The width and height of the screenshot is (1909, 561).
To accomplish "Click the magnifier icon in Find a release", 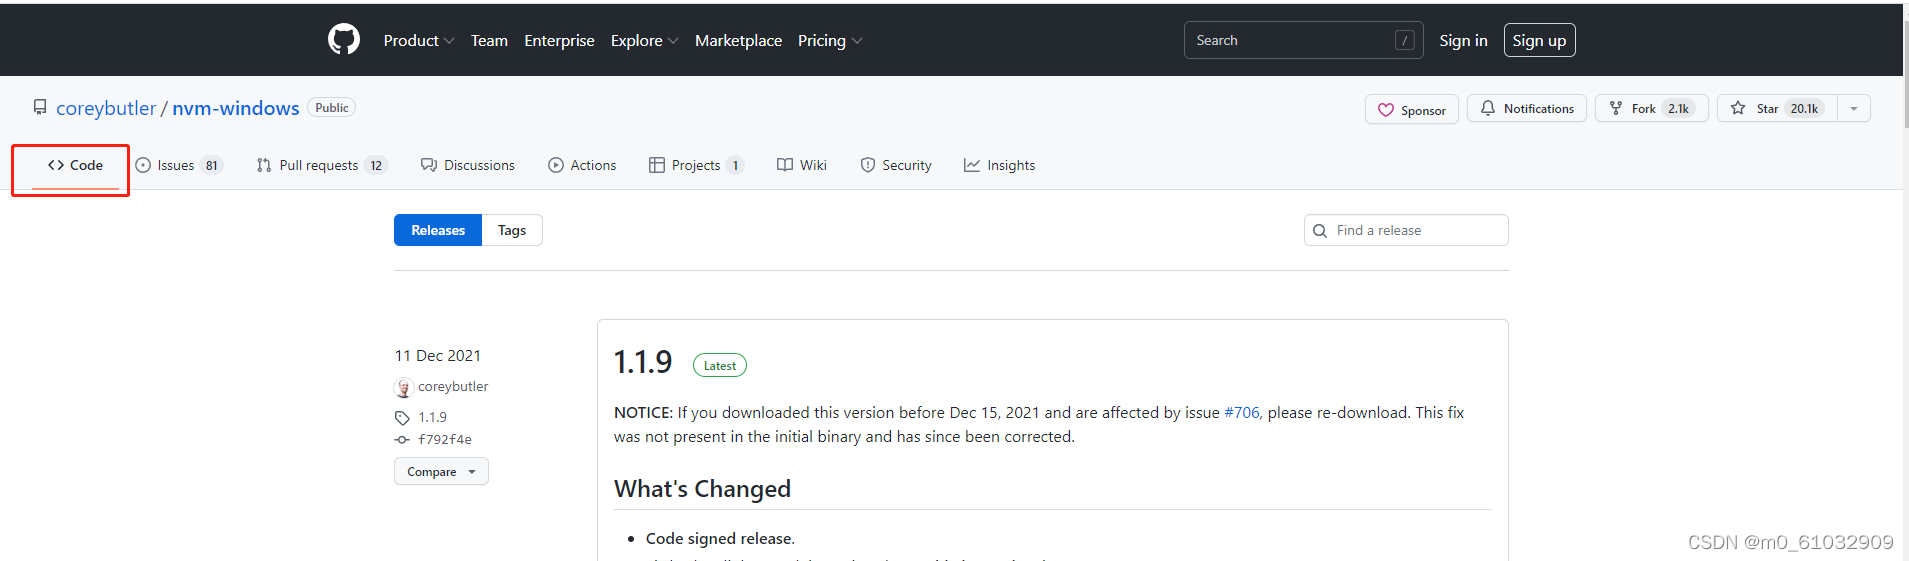I will pyautogui.click(x=1320, y=231).
